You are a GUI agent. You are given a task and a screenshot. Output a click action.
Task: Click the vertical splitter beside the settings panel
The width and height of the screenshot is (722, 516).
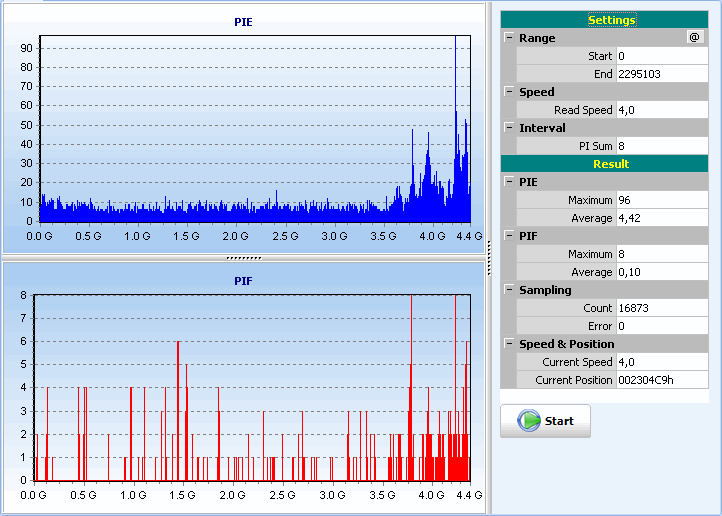click(489, 258)
